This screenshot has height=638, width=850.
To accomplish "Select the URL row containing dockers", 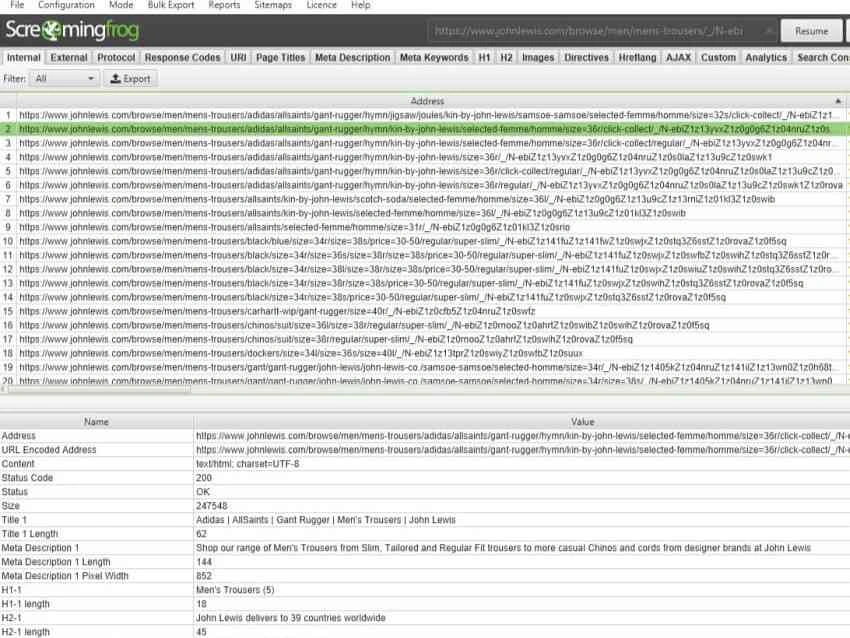I will (426, 353).
